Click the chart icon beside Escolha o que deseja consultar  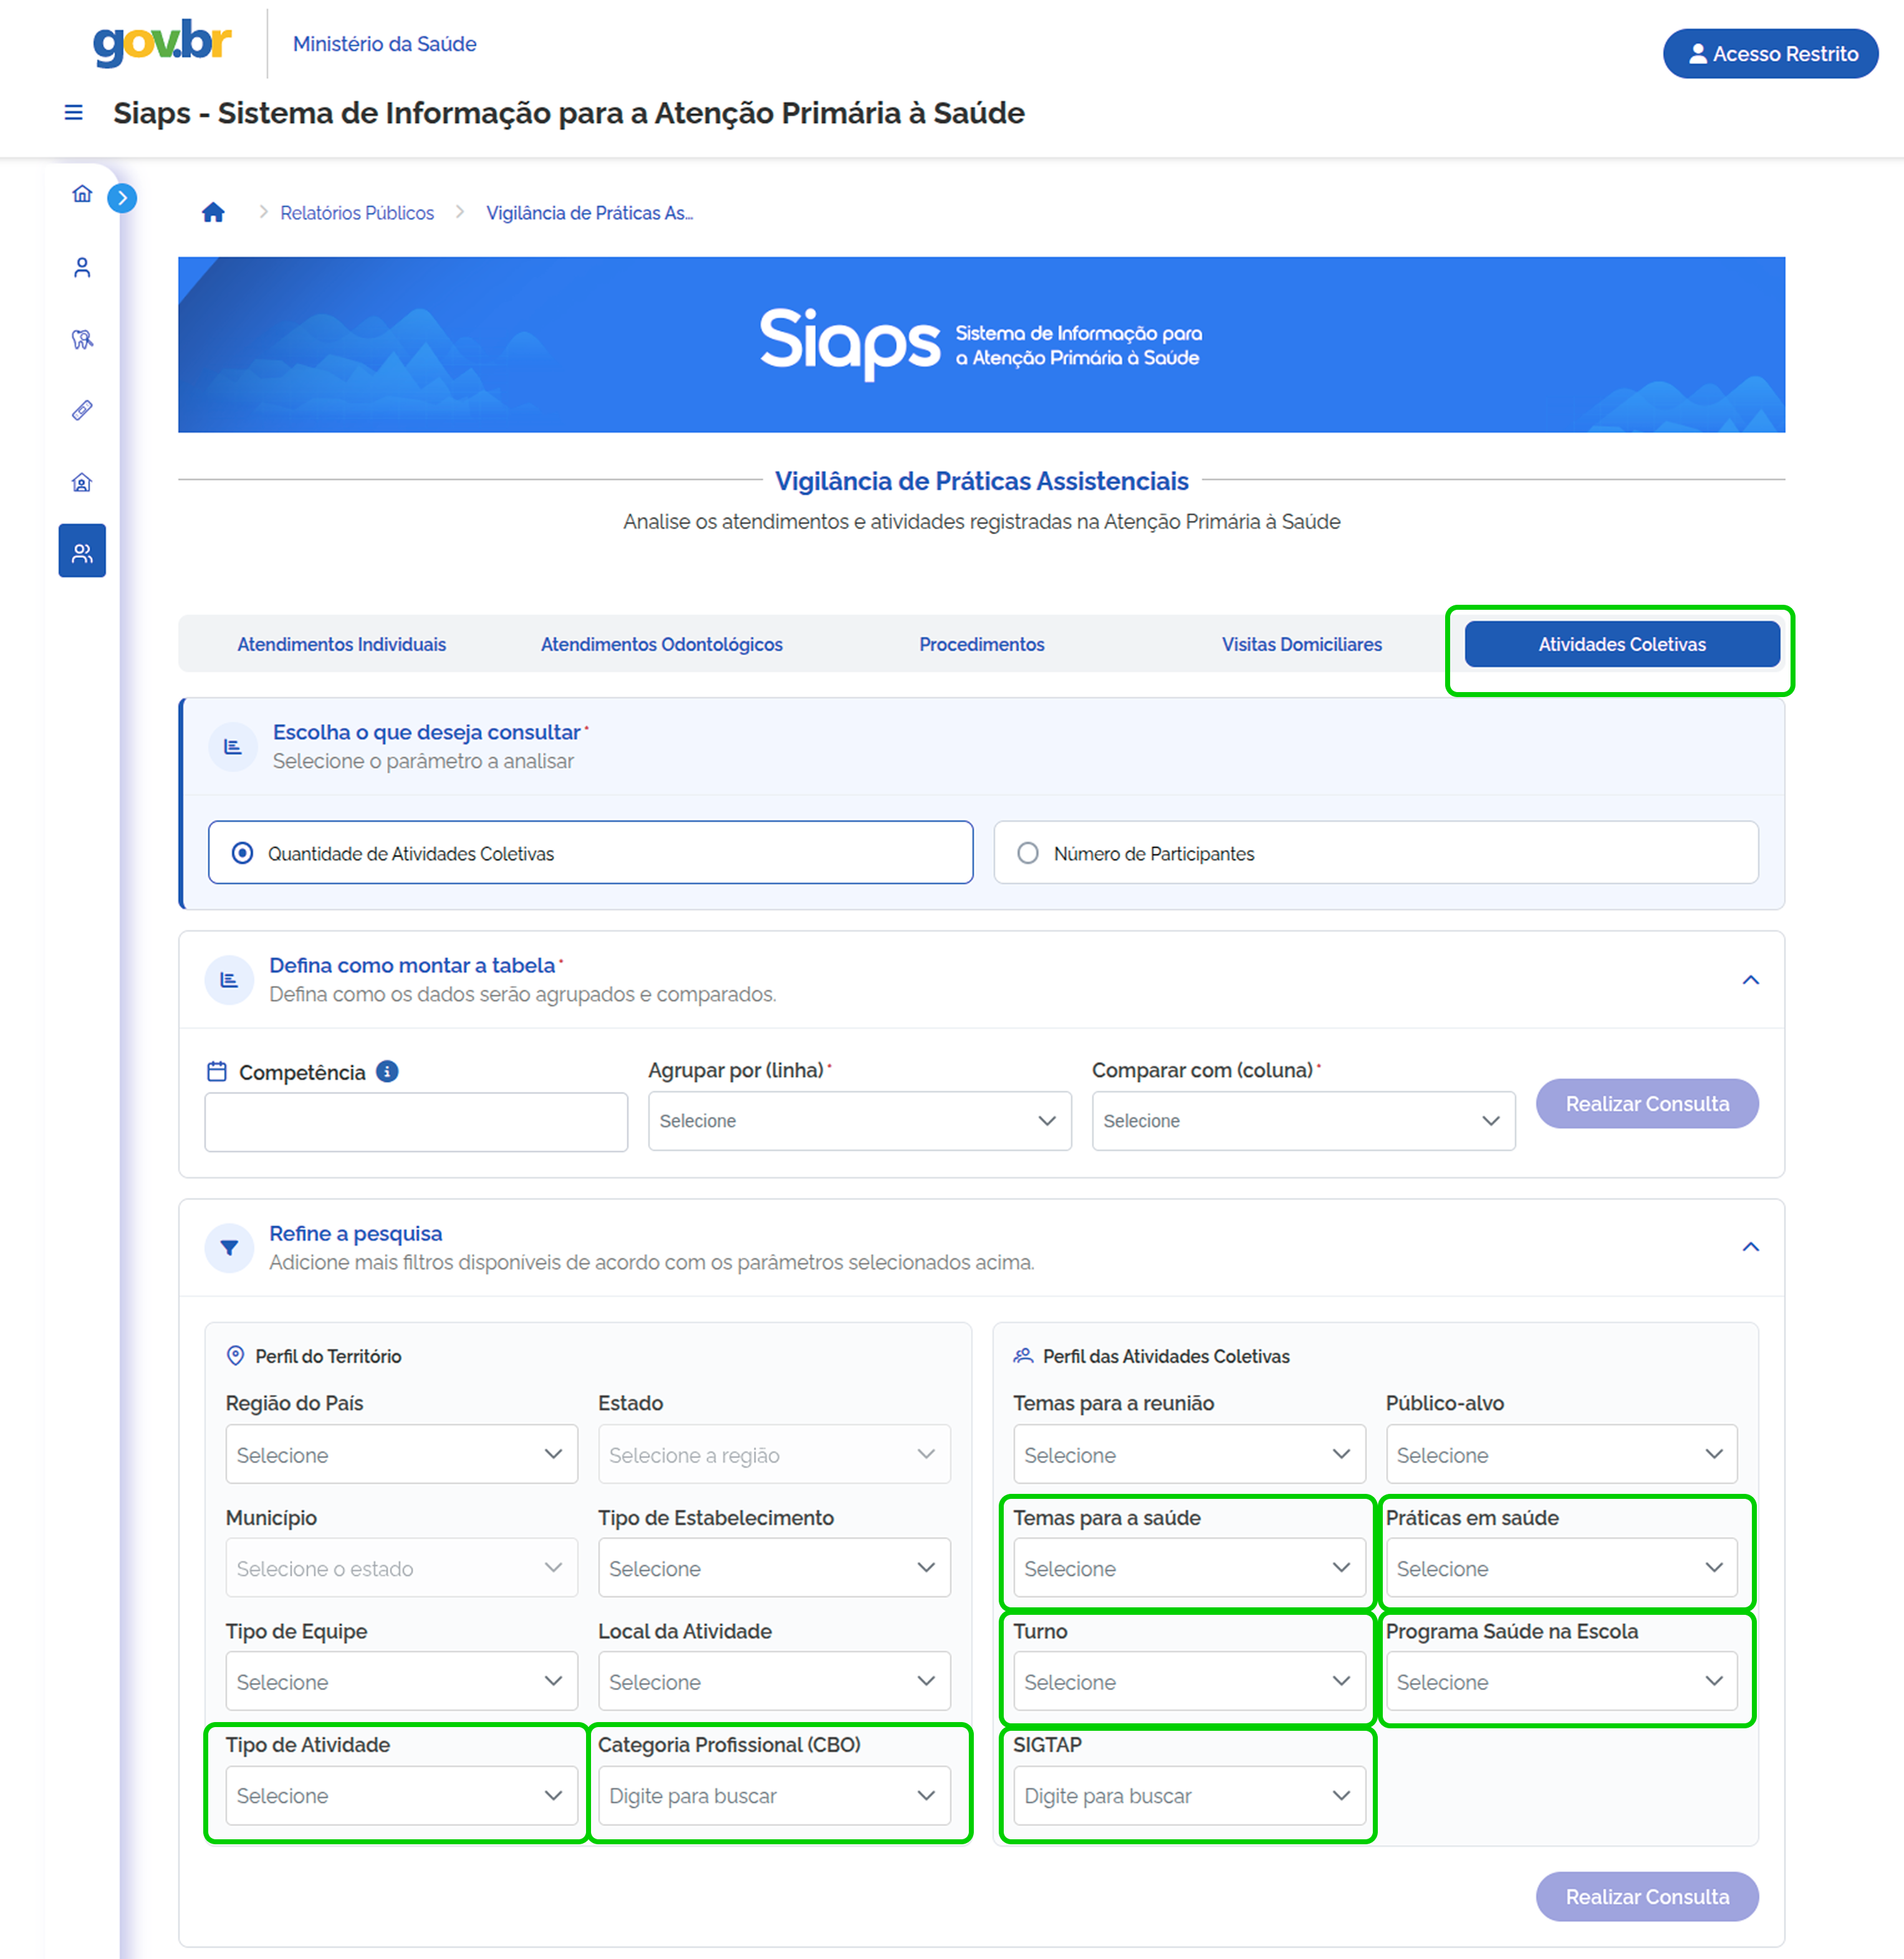(x=233, y=747)
